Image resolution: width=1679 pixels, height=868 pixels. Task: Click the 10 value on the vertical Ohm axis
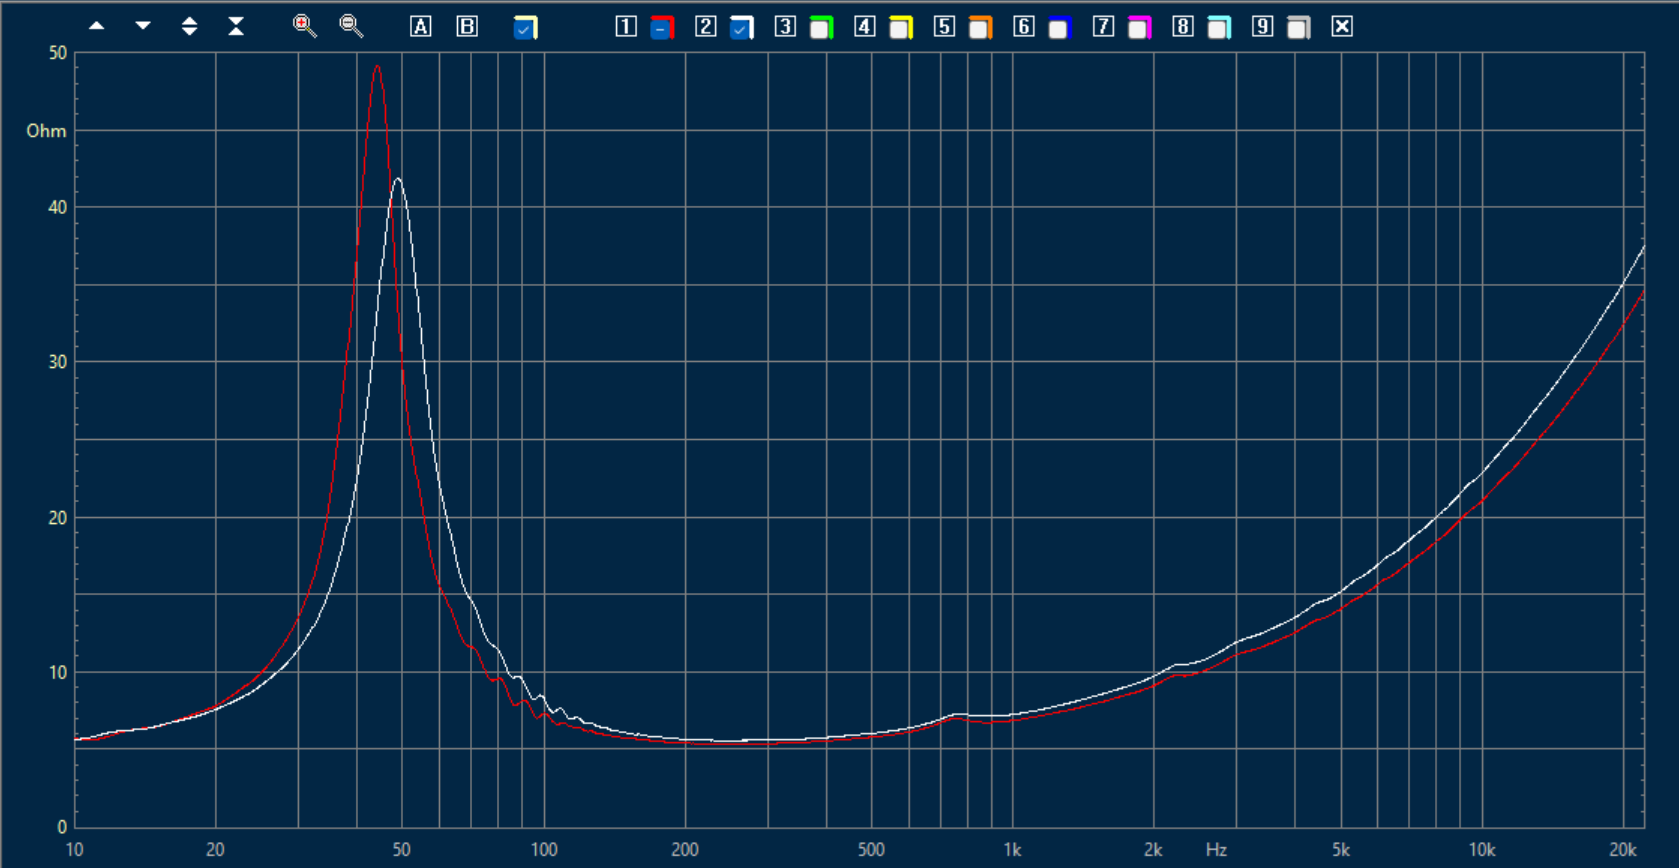[58, 673]
